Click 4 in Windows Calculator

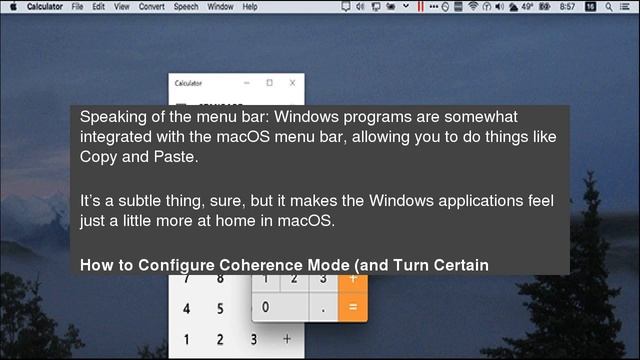click(187, 309)
